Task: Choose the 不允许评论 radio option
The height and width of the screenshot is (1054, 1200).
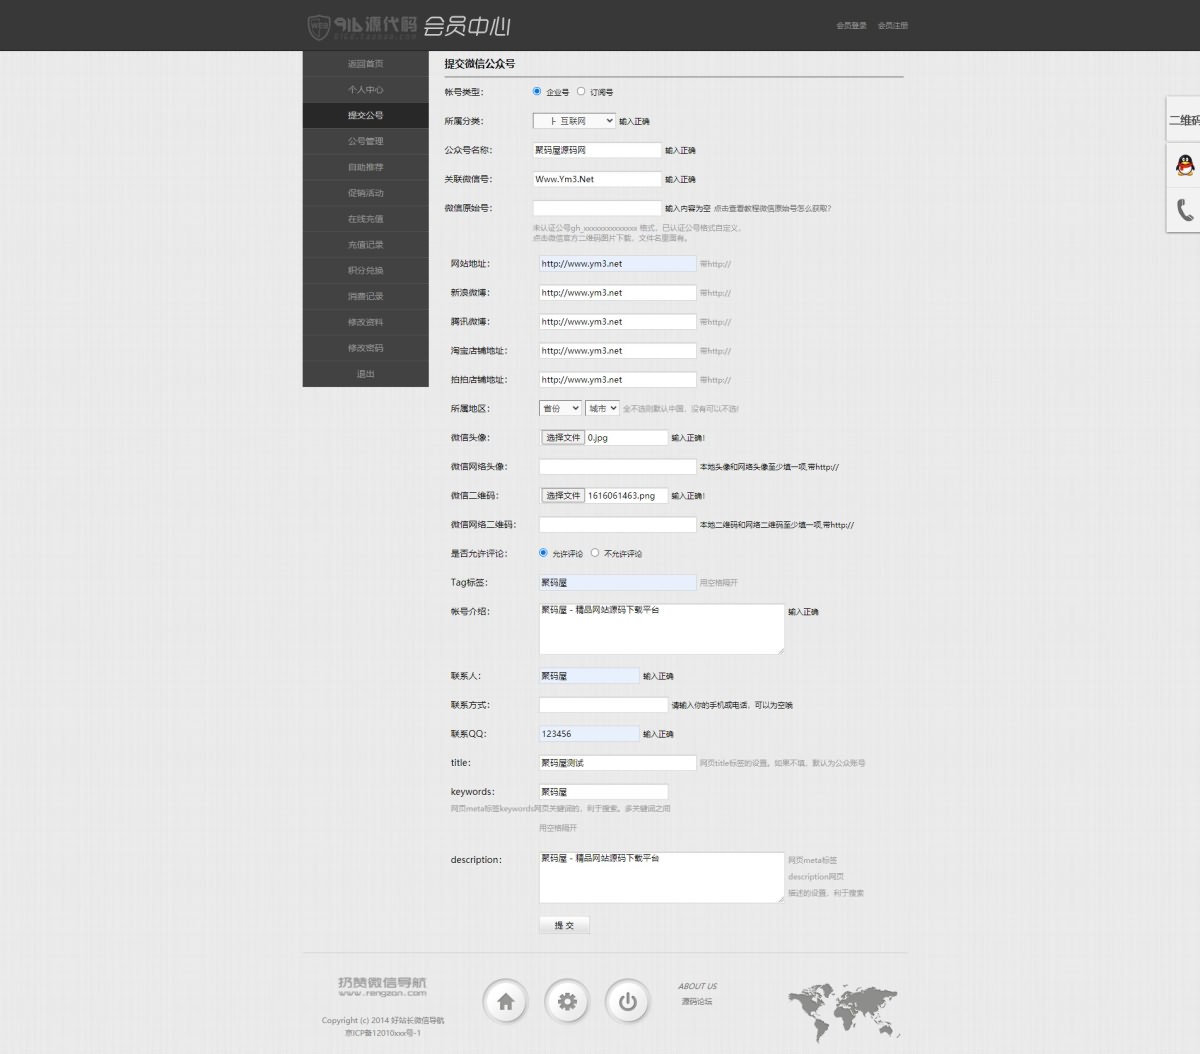Action: (x=595, y=553)
